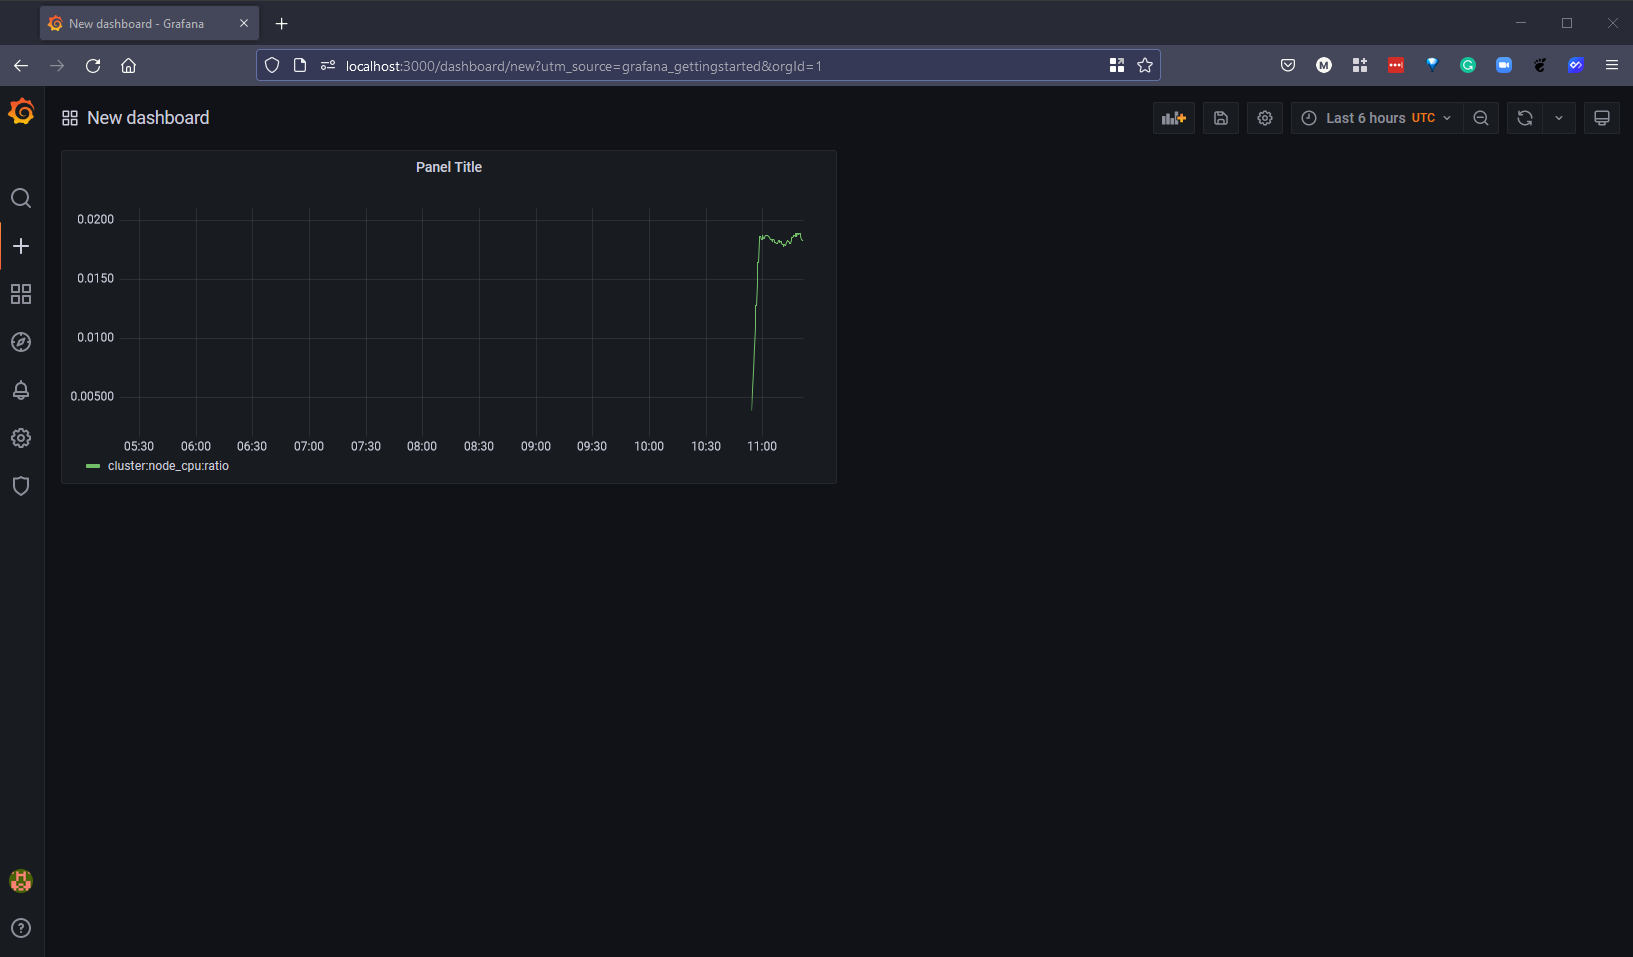Image resolution: width=1633 pixels, height=957 pixels.
Task: Save the dashboard with the floppy icon
Action: click(x=1220, y=118)
